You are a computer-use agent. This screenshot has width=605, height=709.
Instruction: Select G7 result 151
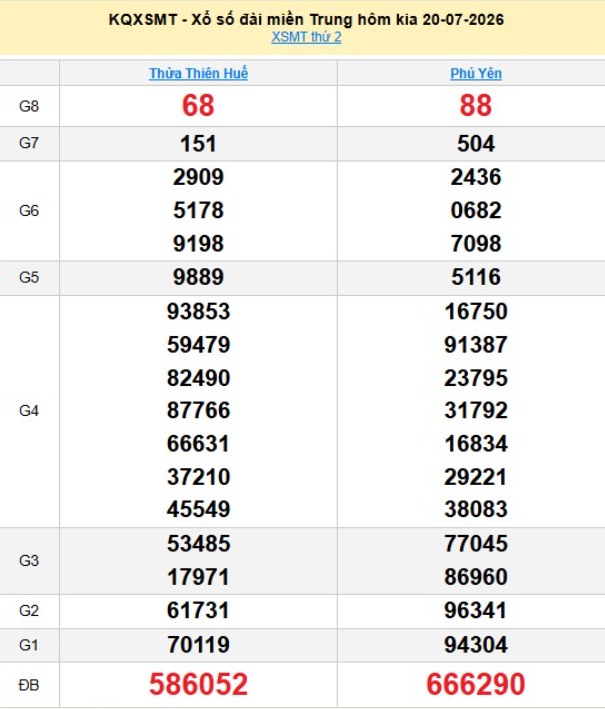click(x=198, y=144)
